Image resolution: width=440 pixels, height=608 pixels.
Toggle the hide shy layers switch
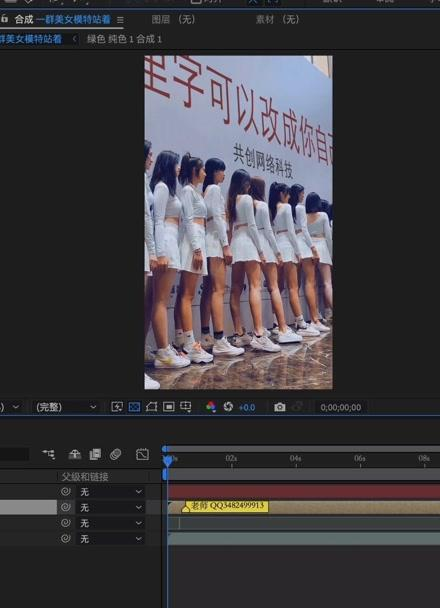tap(75, 454)
